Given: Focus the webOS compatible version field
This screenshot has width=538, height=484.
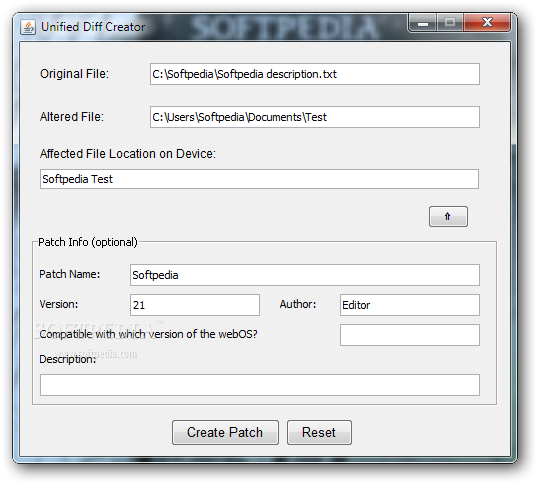Looking at the screenshot, I should [x=410, y=335].
